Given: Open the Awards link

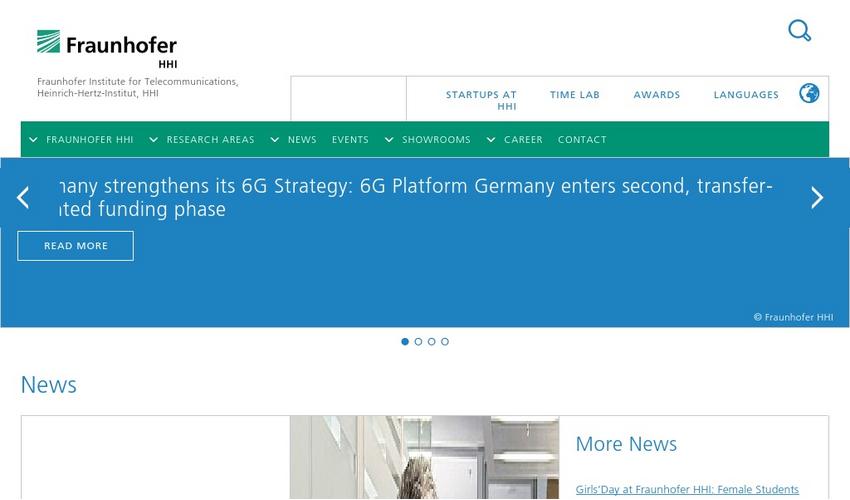Looking at the screenshot, I should click(656, 94).
